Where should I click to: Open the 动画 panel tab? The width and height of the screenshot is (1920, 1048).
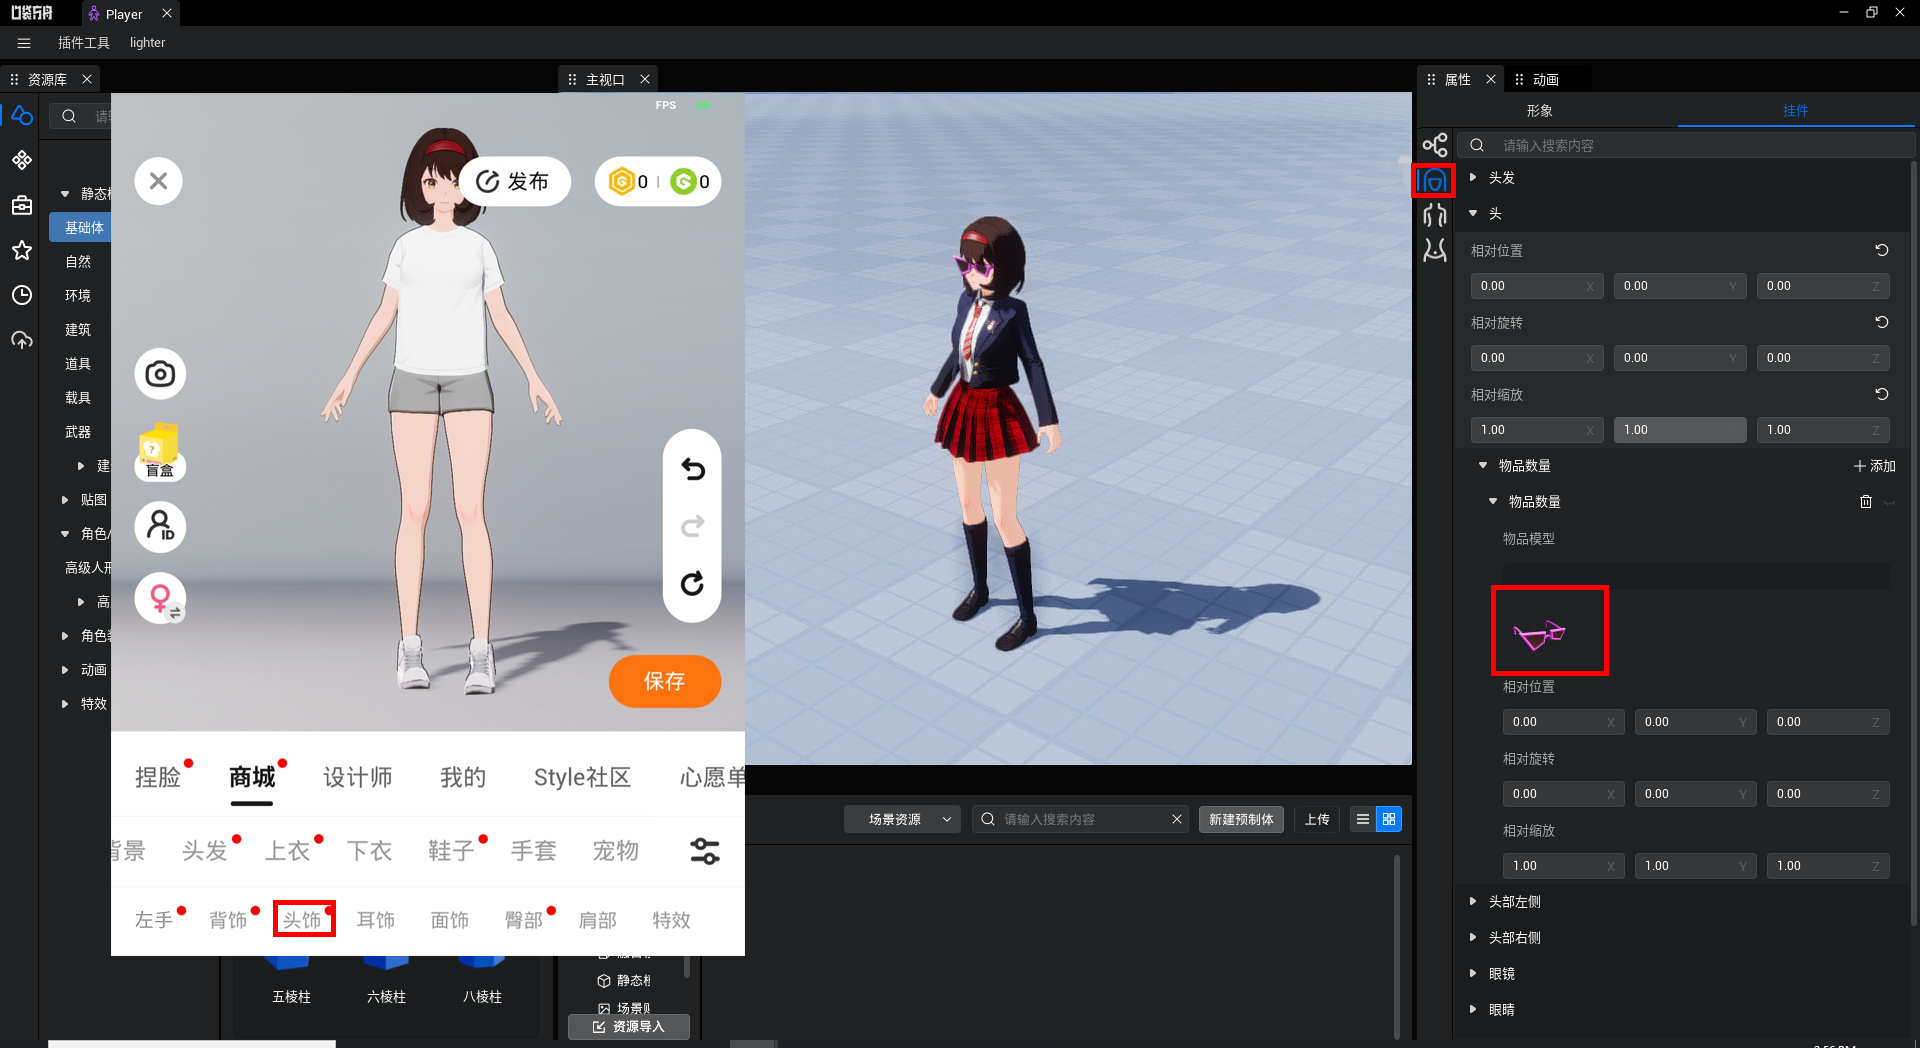(x=1545, y=79)
